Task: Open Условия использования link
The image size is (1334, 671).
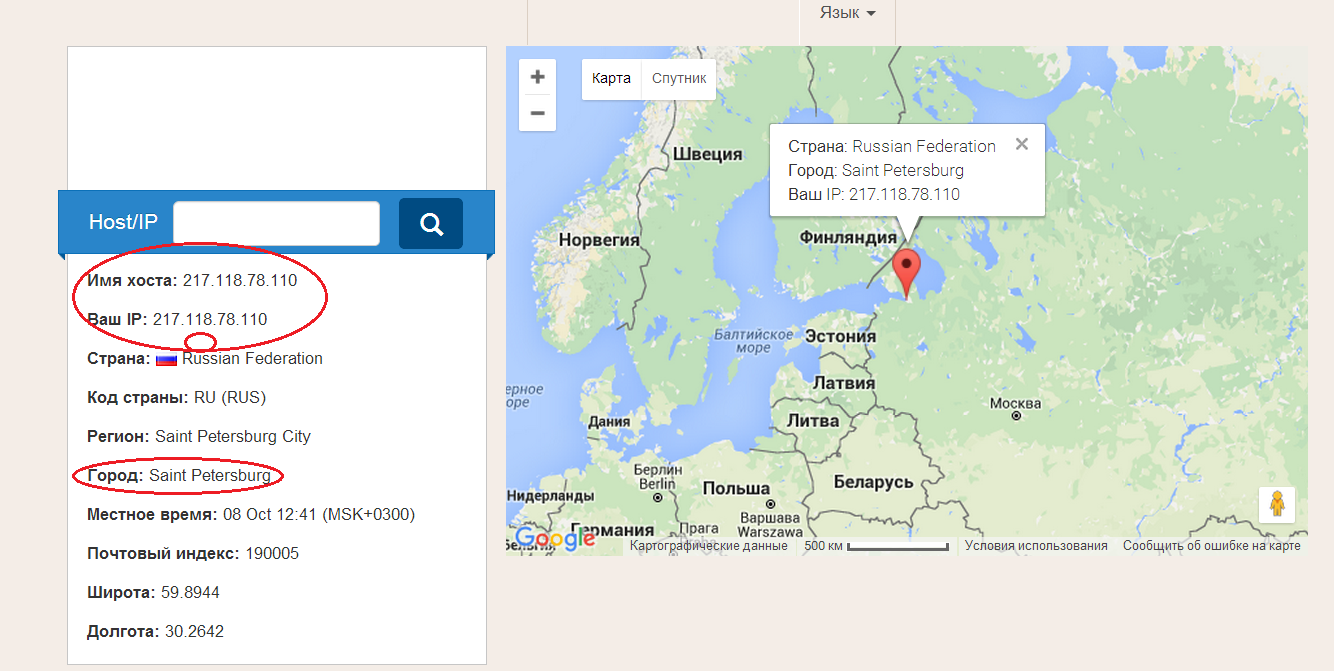Action: tap(1036, 546)
